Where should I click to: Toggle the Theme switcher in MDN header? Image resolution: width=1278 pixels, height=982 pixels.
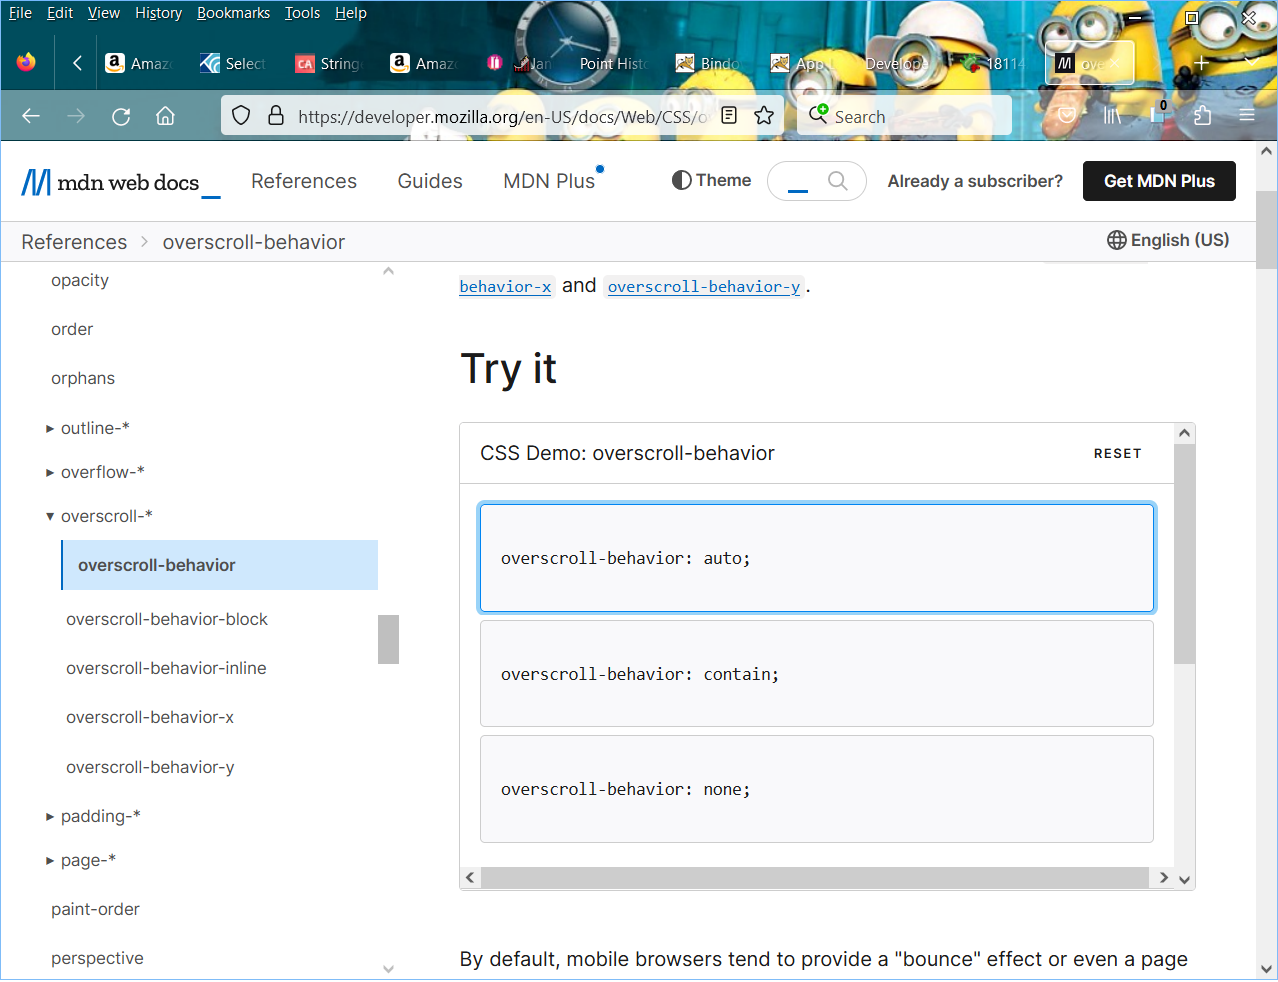(x=710, y=180)
